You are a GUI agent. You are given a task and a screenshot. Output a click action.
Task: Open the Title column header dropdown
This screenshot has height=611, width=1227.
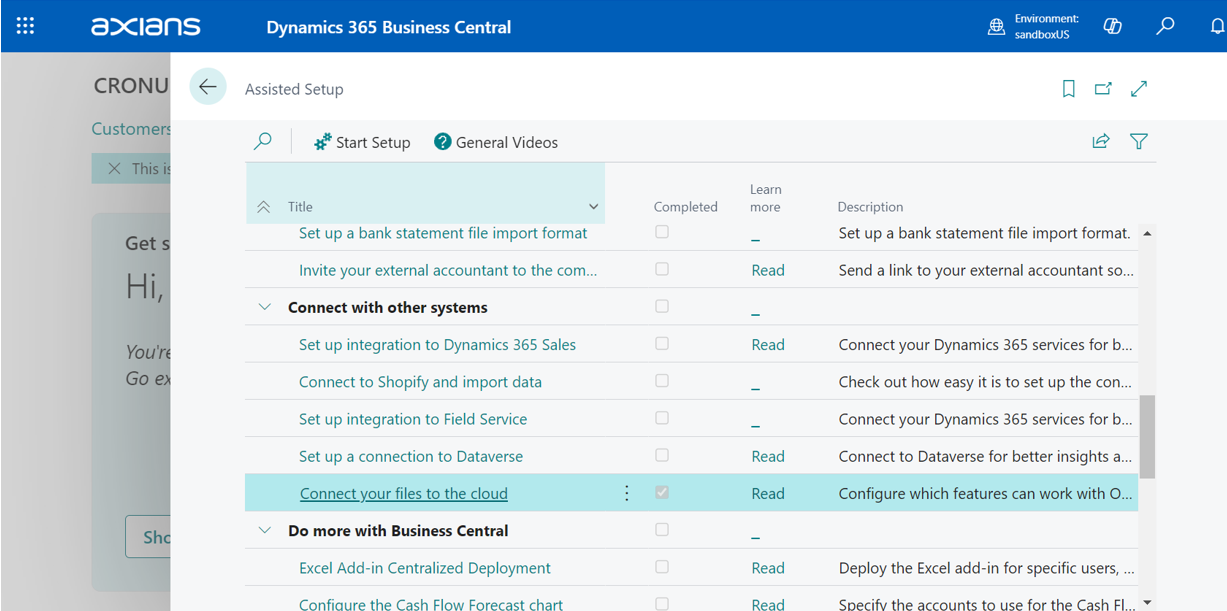593,207
